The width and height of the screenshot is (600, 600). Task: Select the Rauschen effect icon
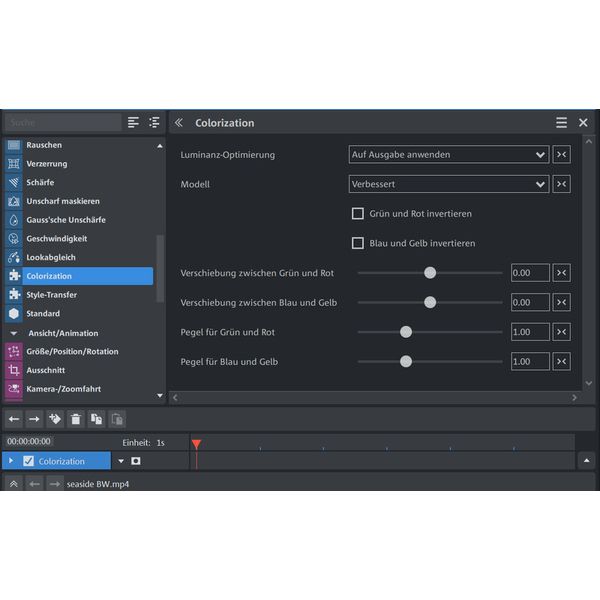(14, 145)
